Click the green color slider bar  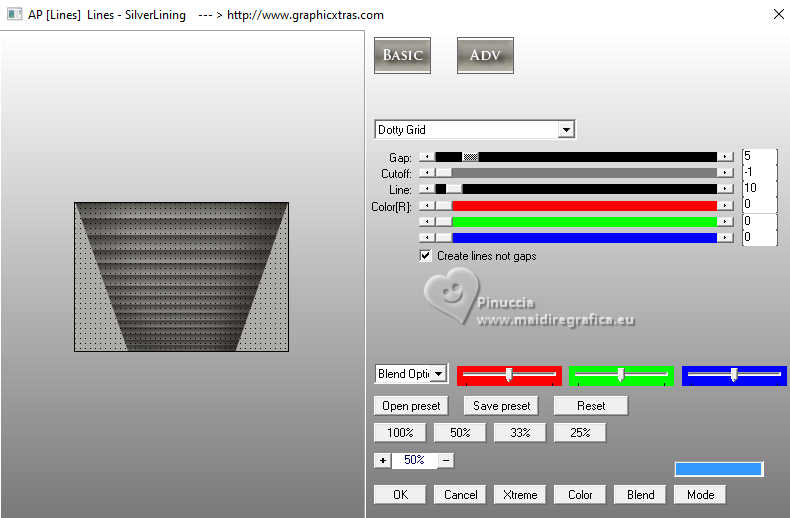tap(576, 222)
